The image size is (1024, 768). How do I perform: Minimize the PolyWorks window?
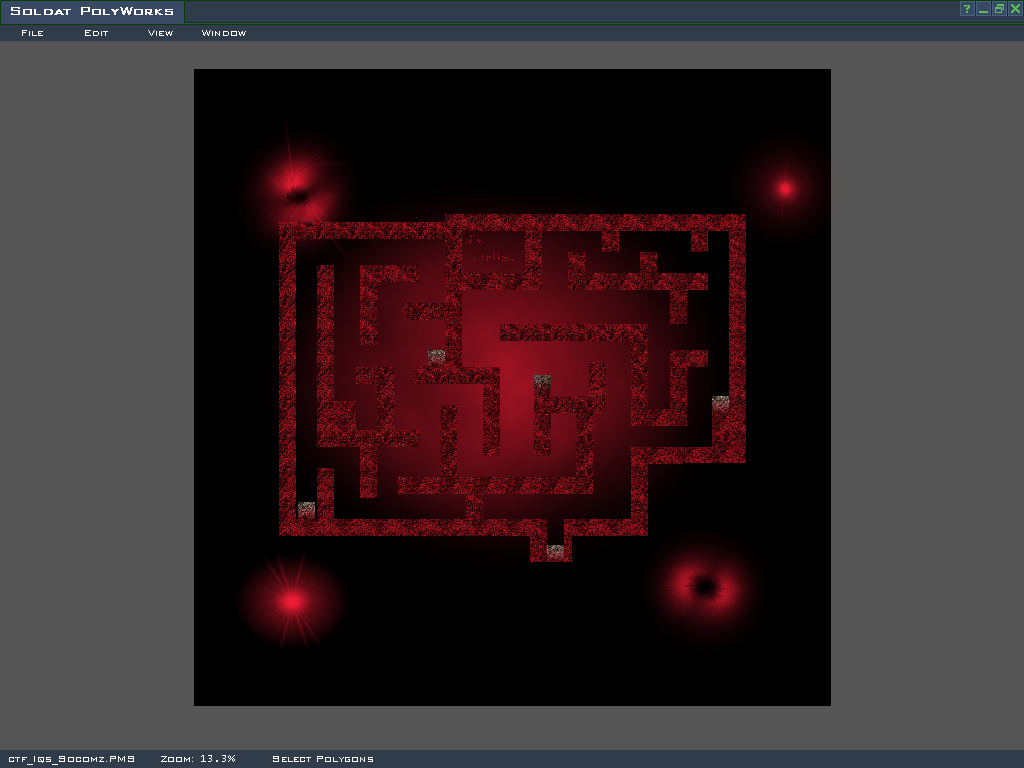(x=983, y=9)
